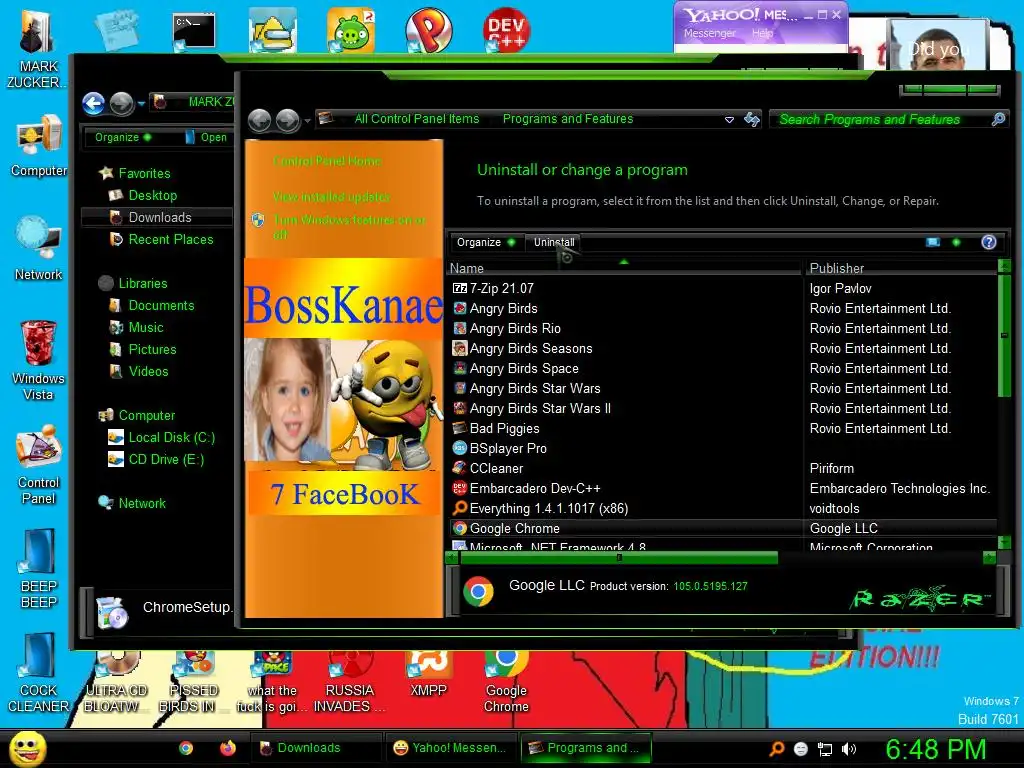The height and width of the screenshot is (768, 1024).
Task: Select Desktop in Favorites sidebar
Action: tap(152, 195)
